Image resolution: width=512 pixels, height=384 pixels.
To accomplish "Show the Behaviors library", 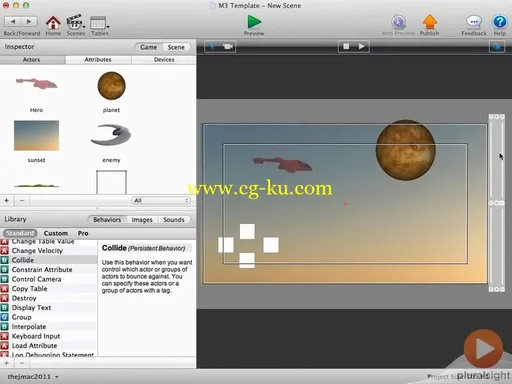I will [107, 220].
